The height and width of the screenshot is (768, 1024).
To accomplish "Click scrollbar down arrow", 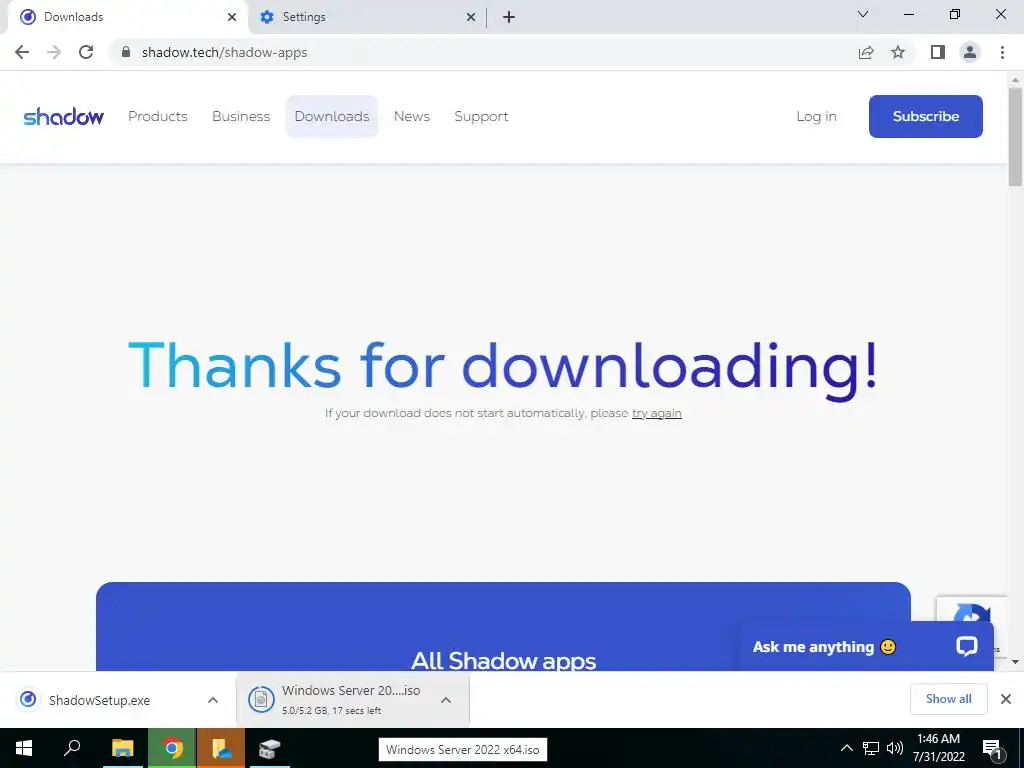I will (1015, 662).
